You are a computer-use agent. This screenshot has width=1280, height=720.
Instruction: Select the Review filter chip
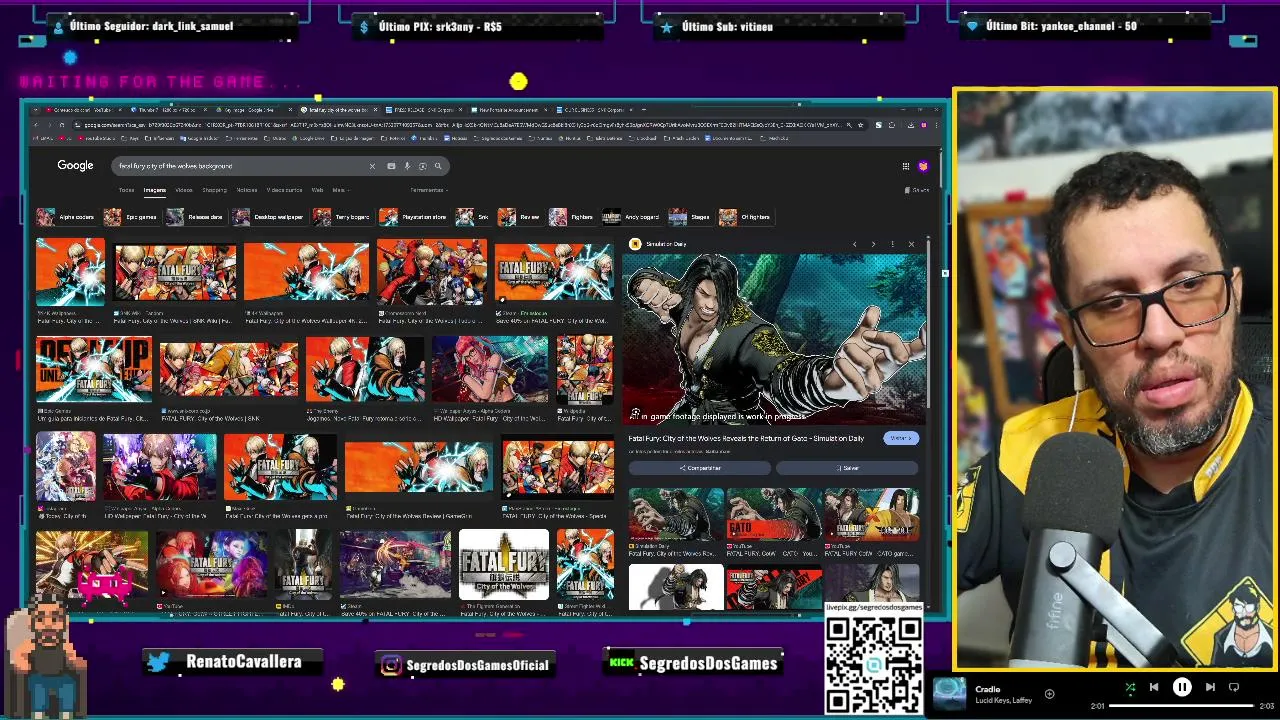pyautogui.click(x=520, y=217)
